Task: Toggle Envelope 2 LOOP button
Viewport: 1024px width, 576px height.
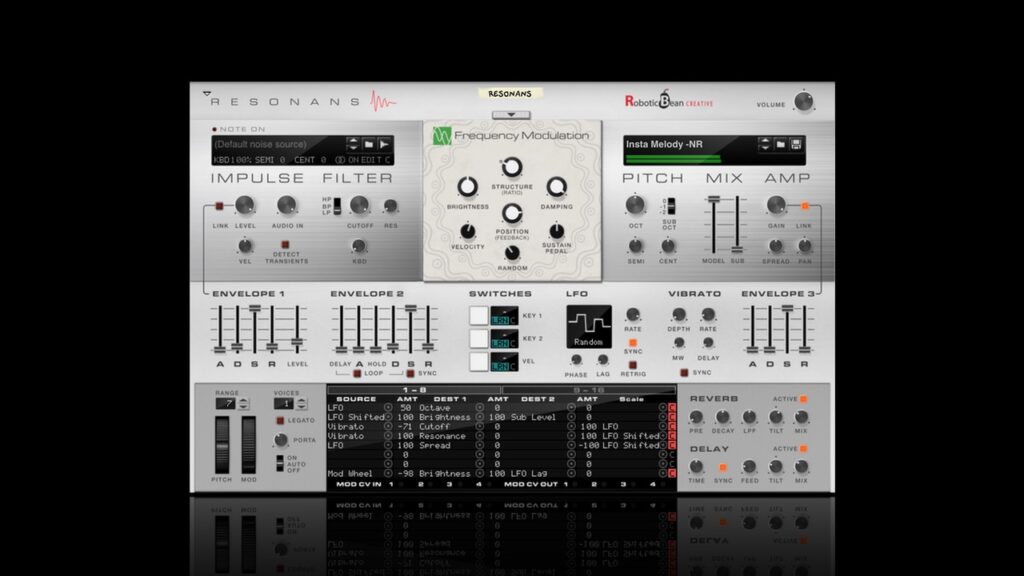Action: pyautogui.click(x=357, y=374)
